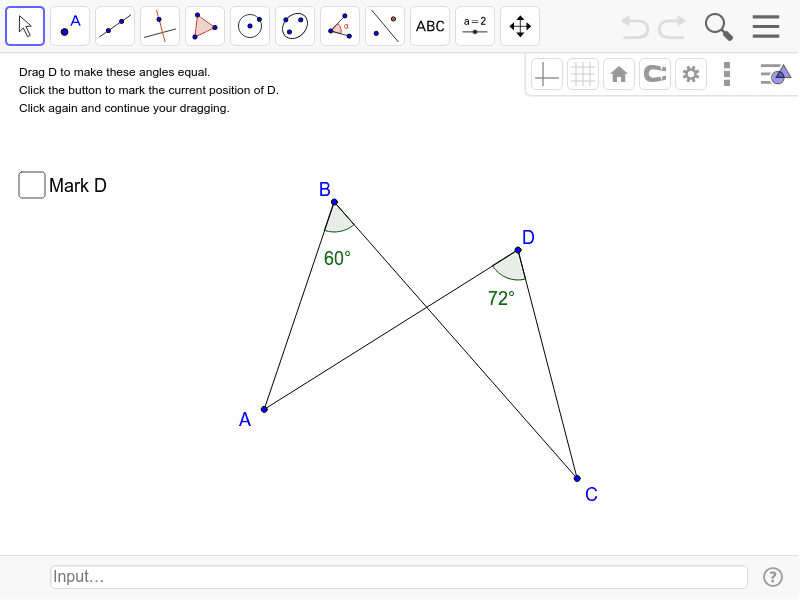Image resolution: width=800 pixels, height=600 pixels.
Task: Pick the Reflect about Line tool
Action: [x=384, y=26]
